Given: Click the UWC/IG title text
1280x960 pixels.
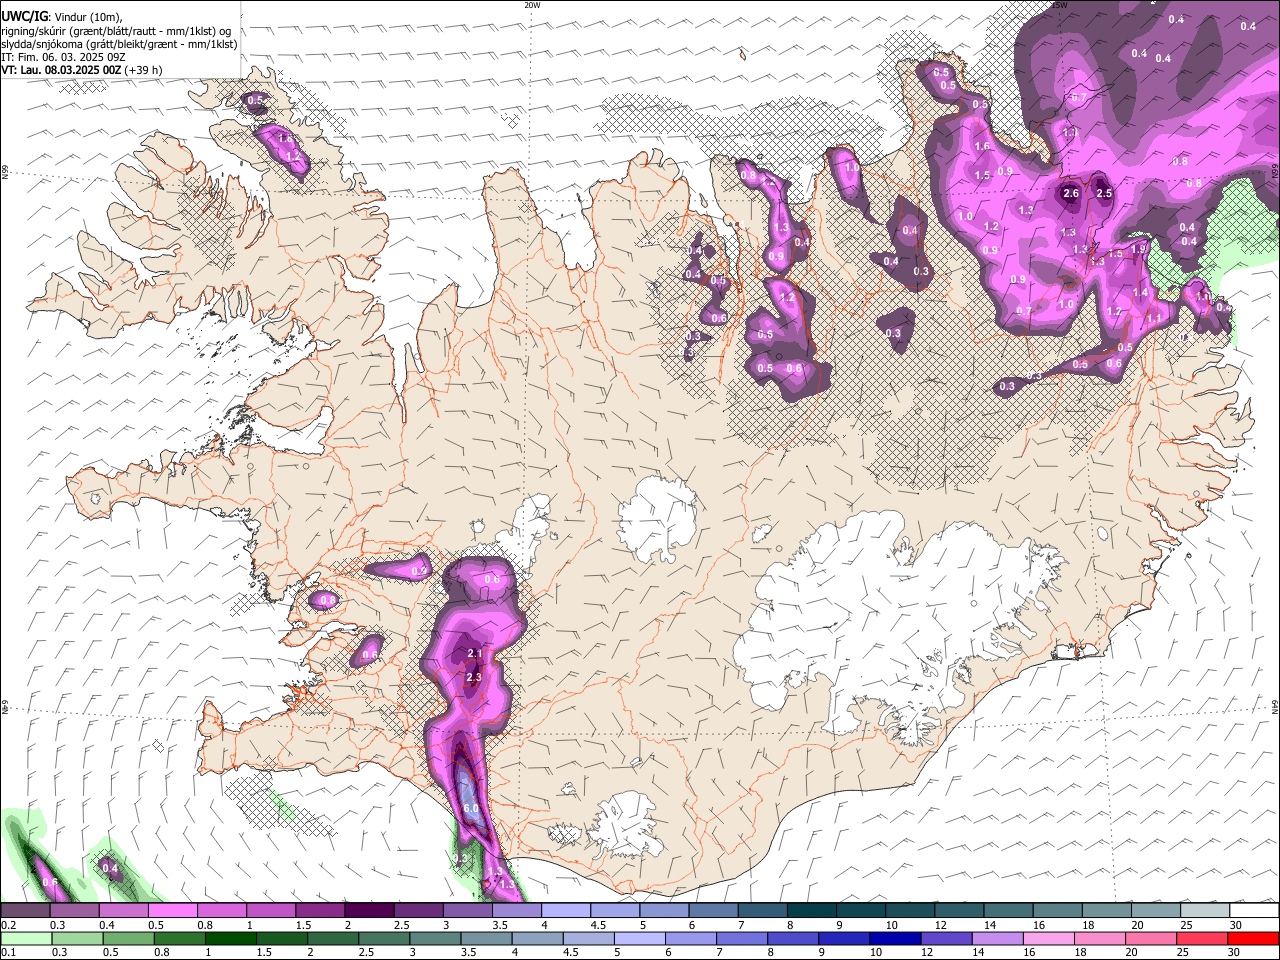Looking at the screenshot, I should pos(24,17).
